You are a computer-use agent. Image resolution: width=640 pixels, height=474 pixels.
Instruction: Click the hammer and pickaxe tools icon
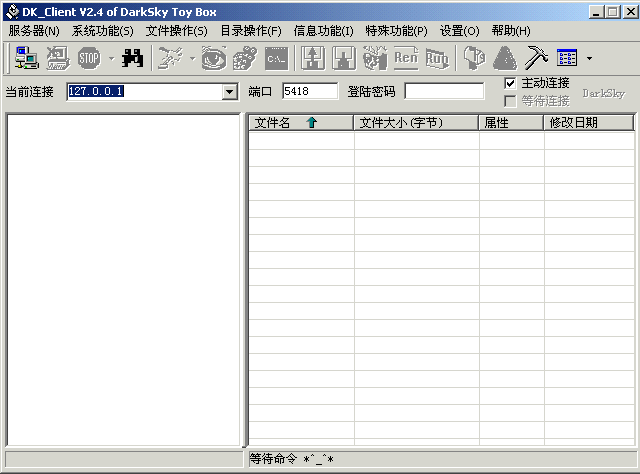536,58
